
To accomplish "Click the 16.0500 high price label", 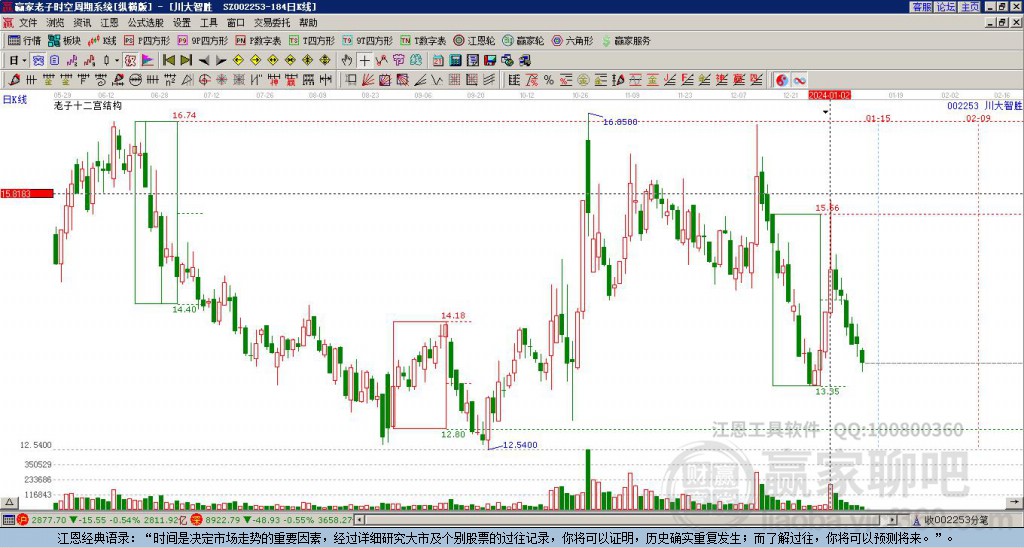I will 620,122.
